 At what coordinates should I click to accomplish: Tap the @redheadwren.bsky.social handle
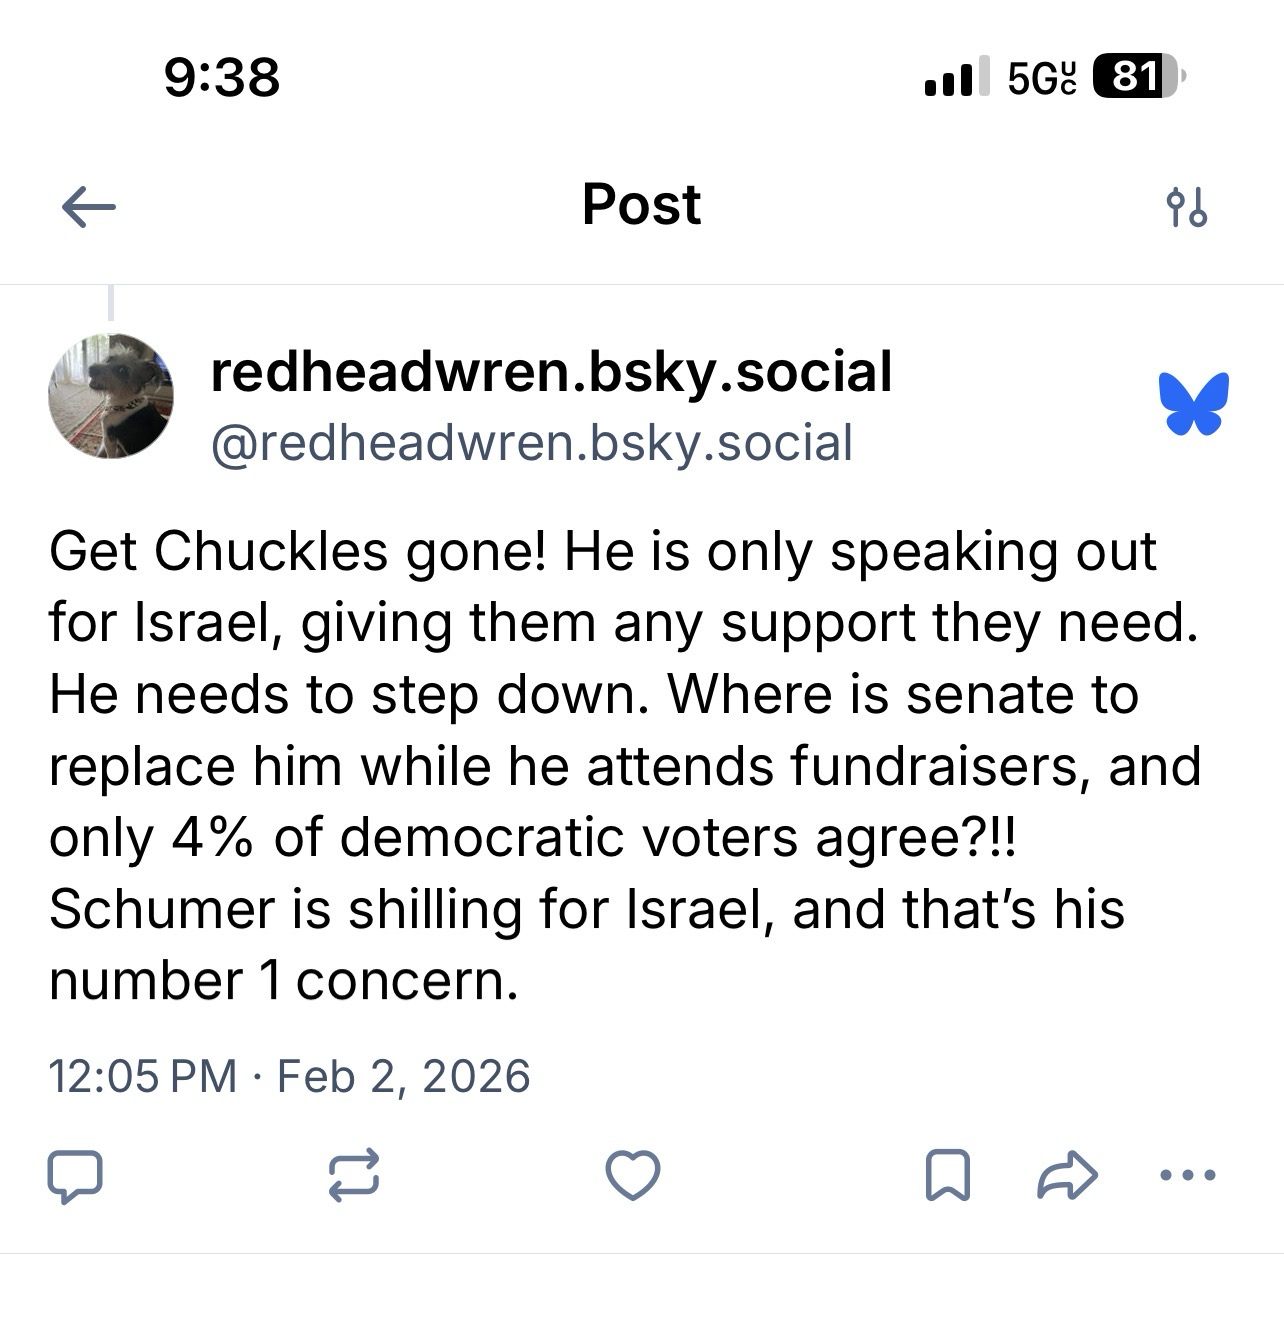pyautogui.click(x=531, y=443)
